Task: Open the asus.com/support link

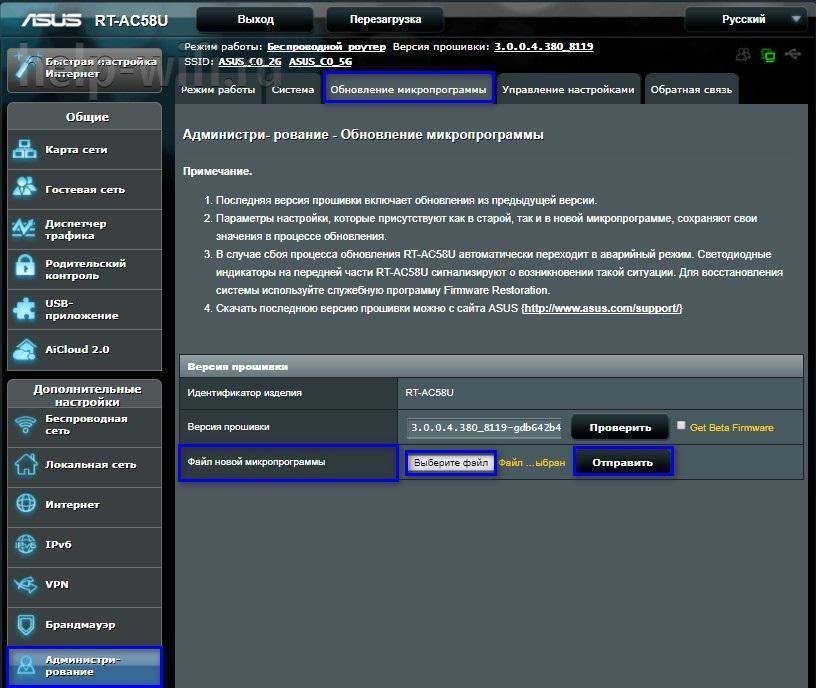Action: pos(602,308)
